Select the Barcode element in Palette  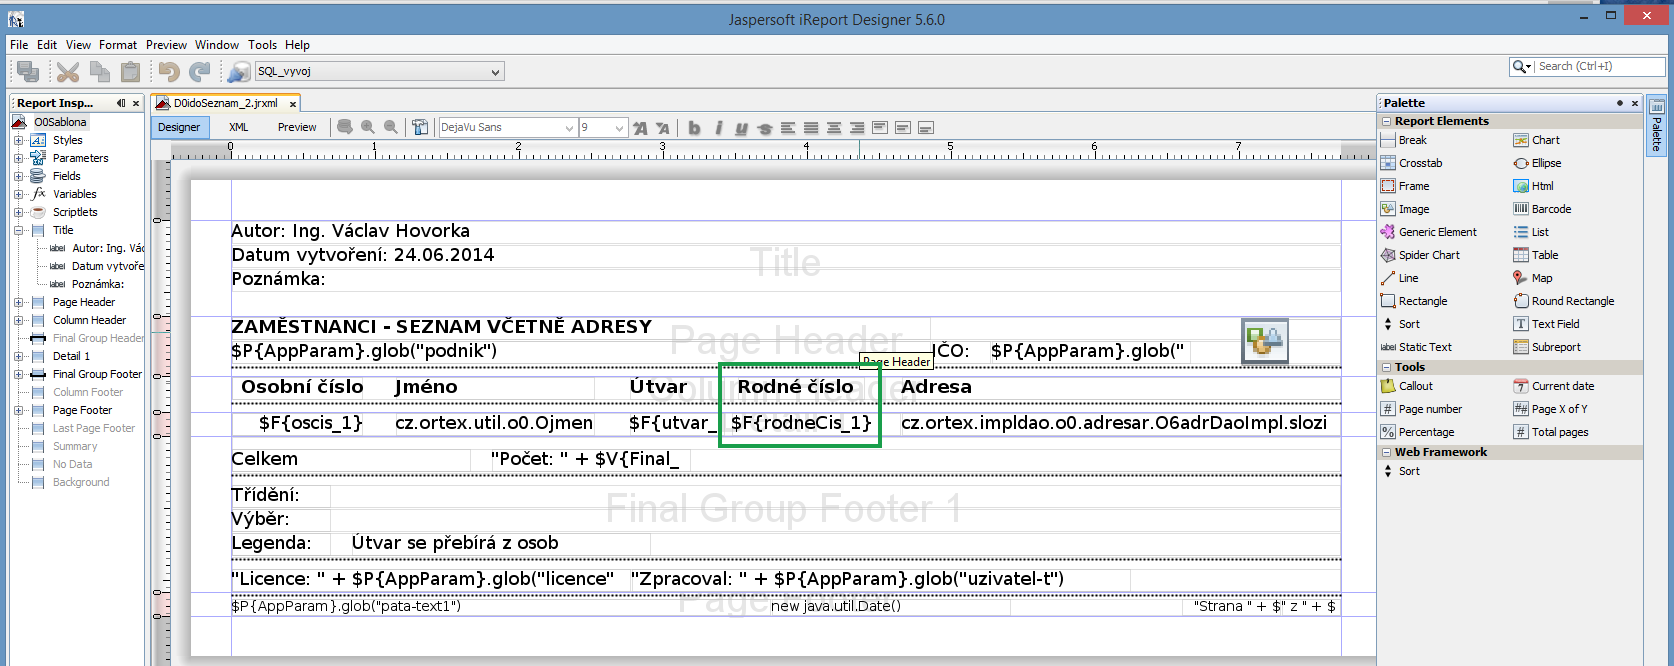click(1550, 209)
